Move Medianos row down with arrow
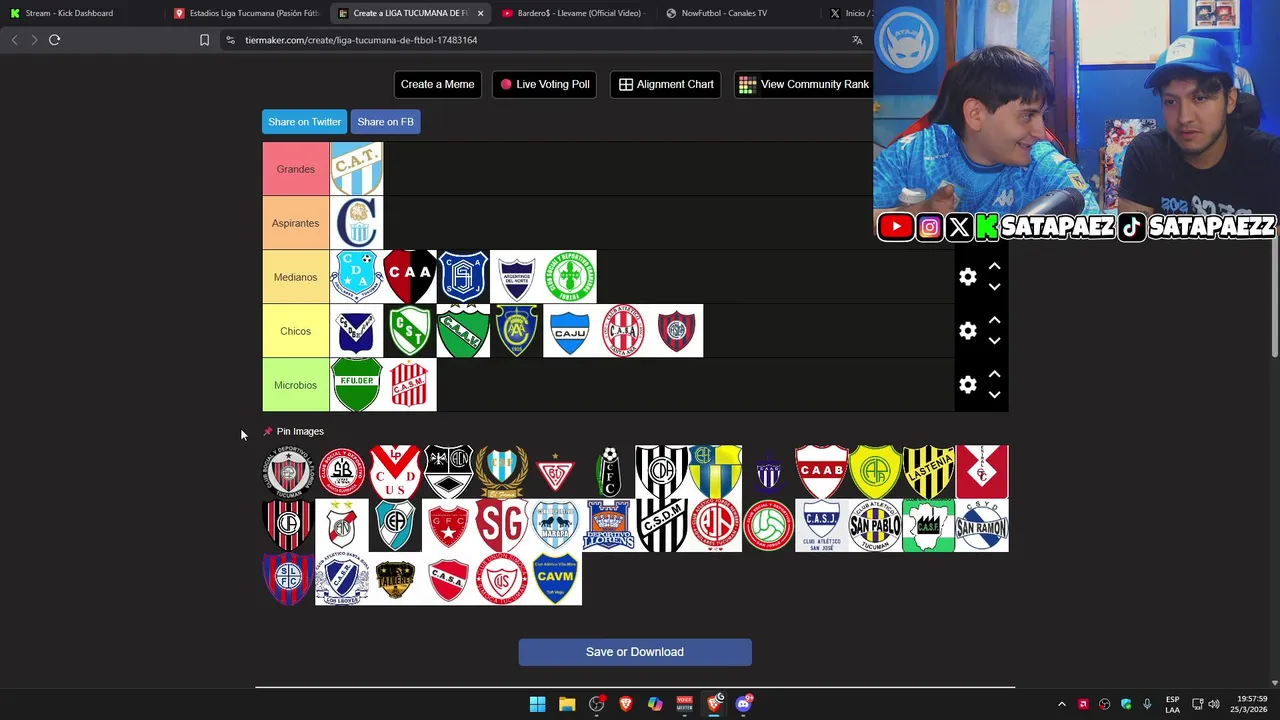Viewport: 1280px width, 720px height. click(x=994, y=287)
